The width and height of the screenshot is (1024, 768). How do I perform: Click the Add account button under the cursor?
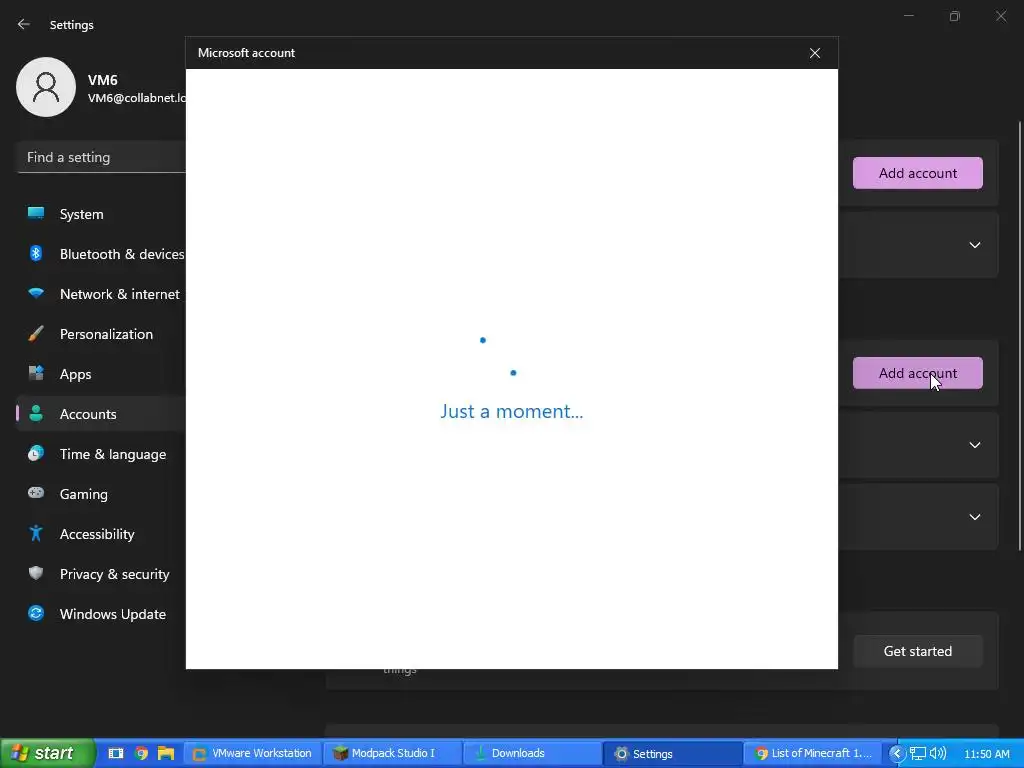tap(918, 373)
